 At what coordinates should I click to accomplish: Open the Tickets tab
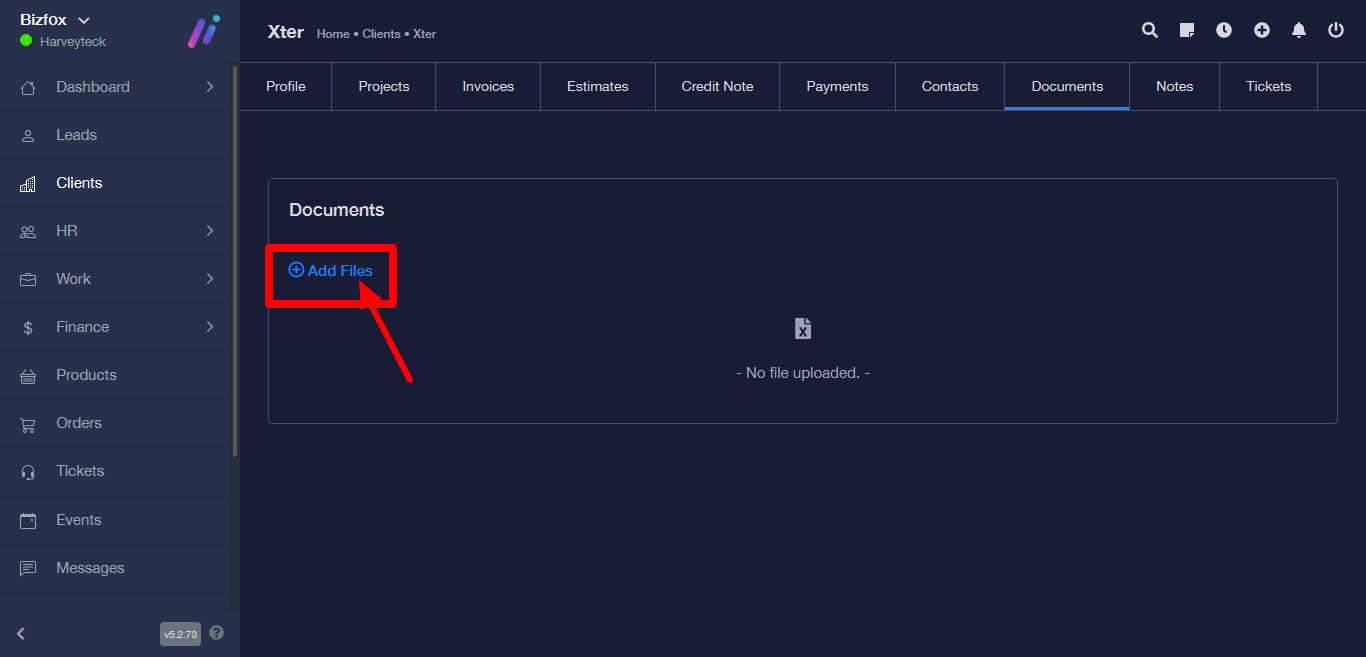(x=1268, y=87)
